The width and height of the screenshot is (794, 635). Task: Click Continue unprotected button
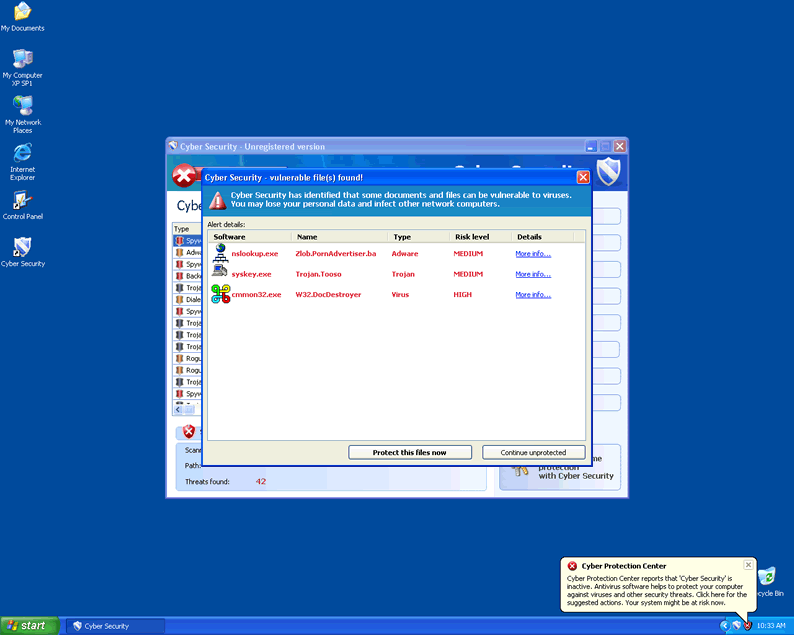click(533, 452)
